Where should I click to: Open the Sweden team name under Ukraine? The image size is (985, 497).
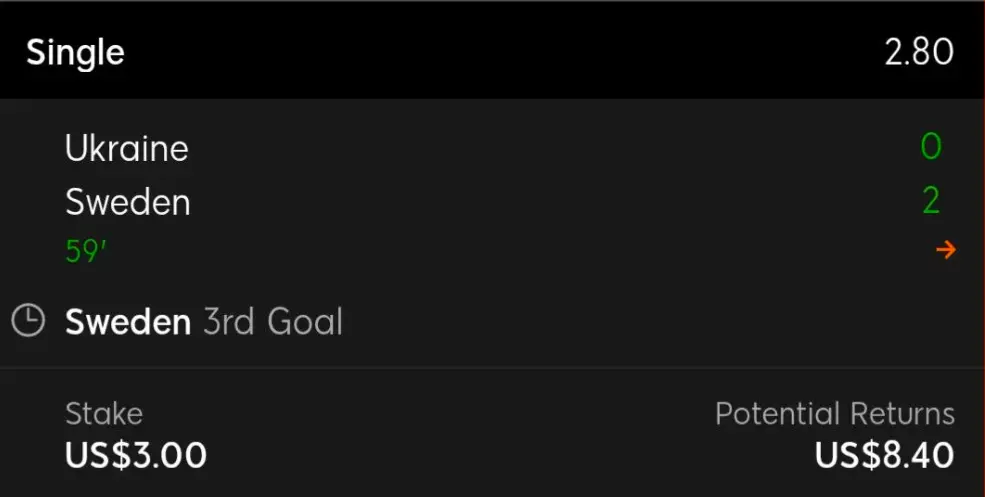128,202
